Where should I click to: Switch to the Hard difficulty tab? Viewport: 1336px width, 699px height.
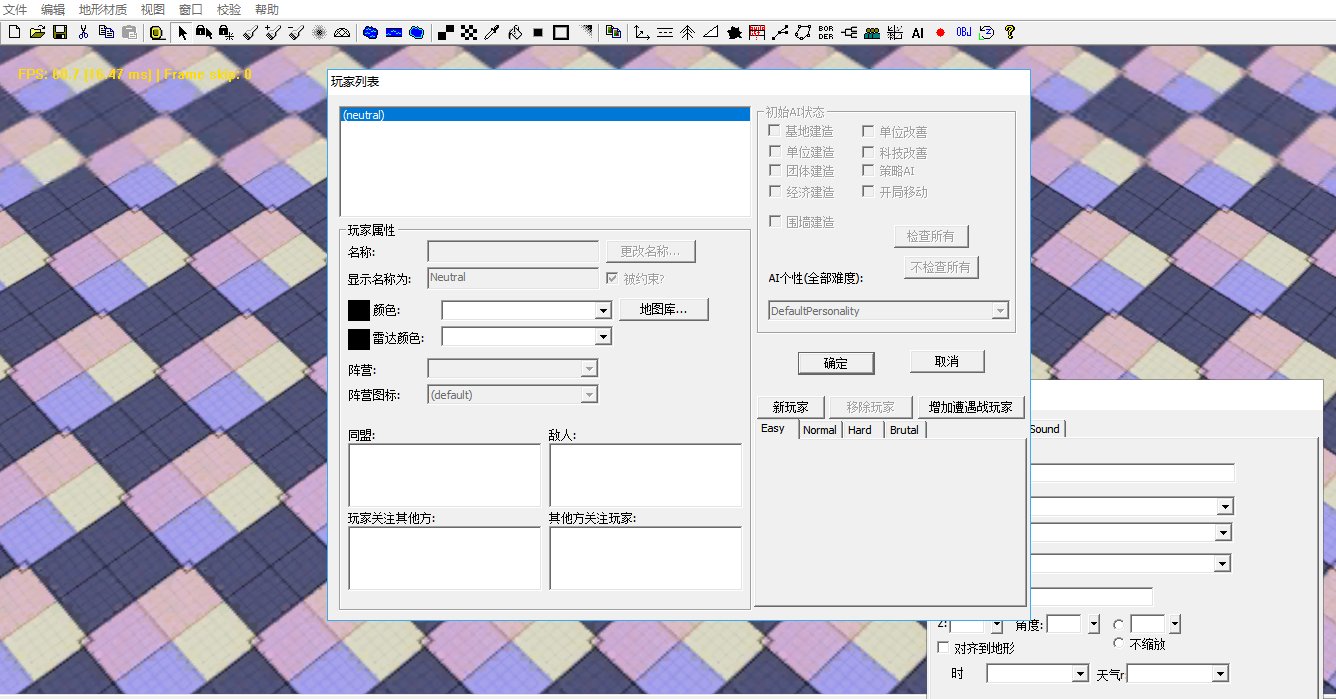pos(860,430)
